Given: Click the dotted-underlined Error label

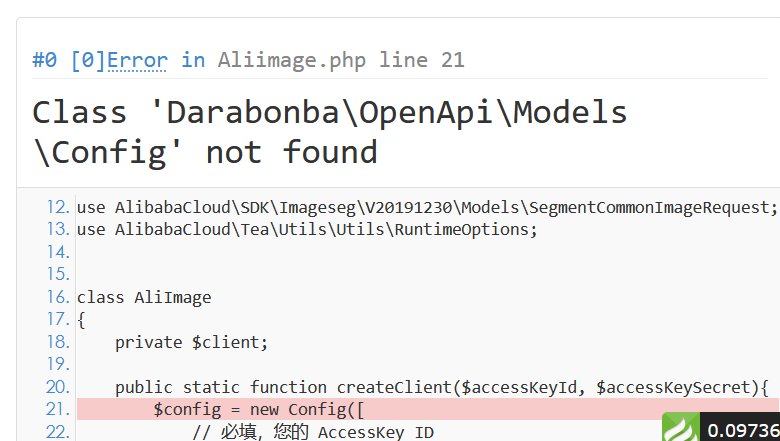Looking at the screenshot, I should coord(137,60).
